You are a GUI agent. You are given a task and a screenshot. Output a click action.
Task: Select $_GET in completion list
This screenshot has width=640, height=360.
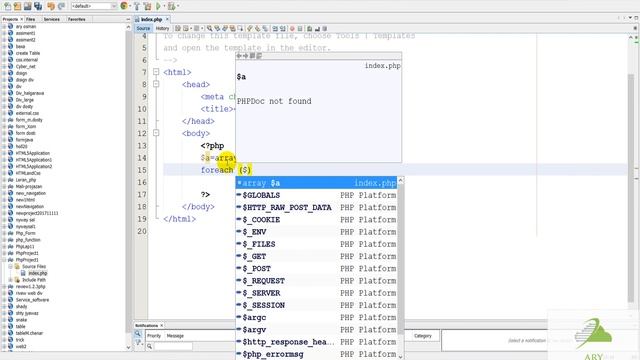tap(316, 256)
